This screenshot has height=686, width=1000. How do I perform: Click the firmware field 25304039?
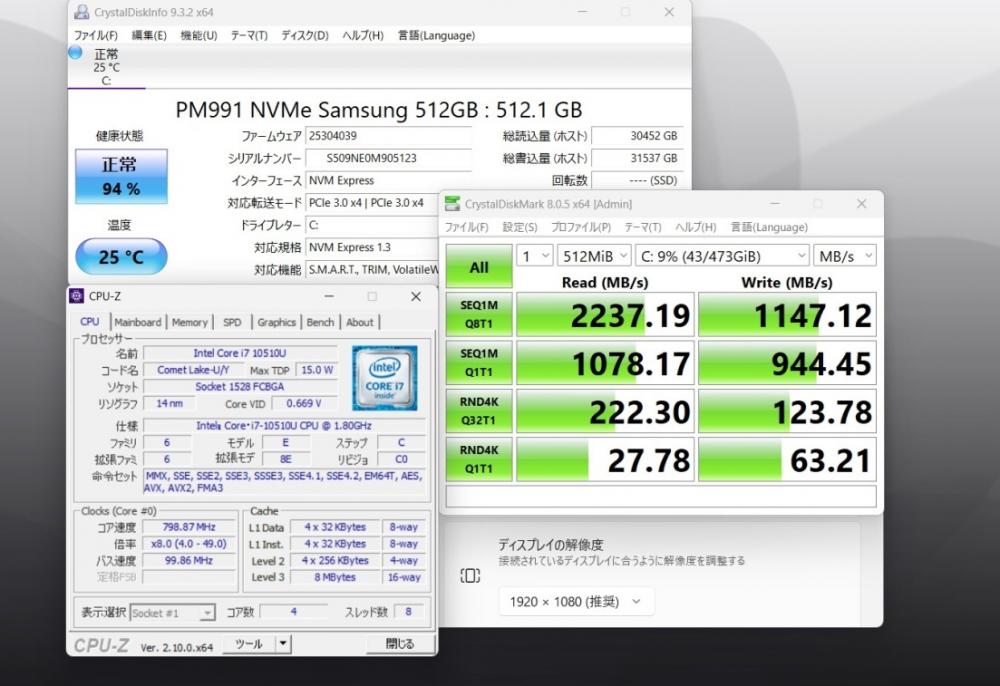pos(389,136)
